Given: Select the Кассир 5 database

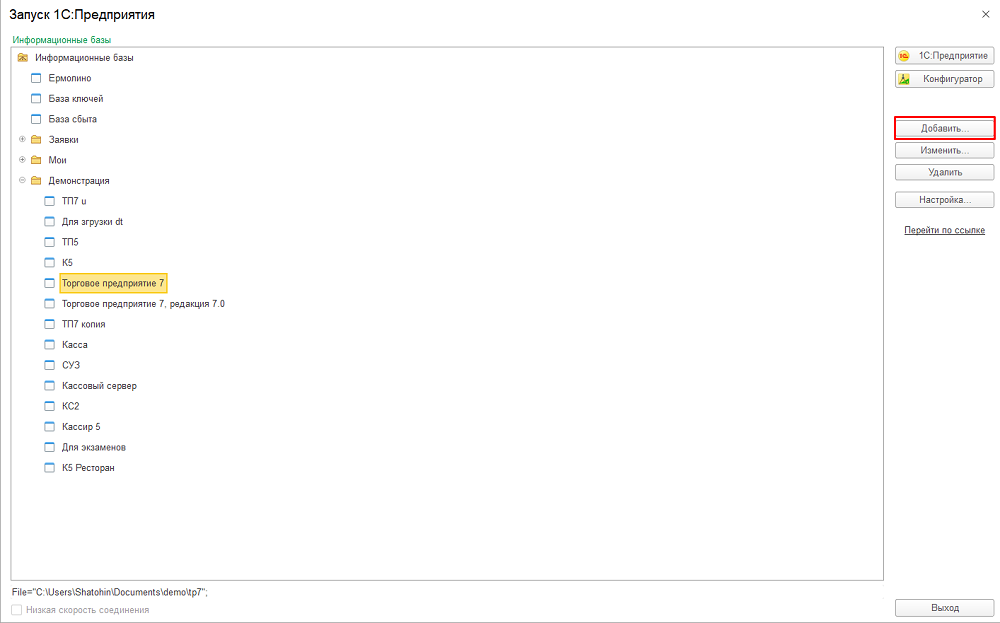Looking at the screenshot, I should click(81, 427).
